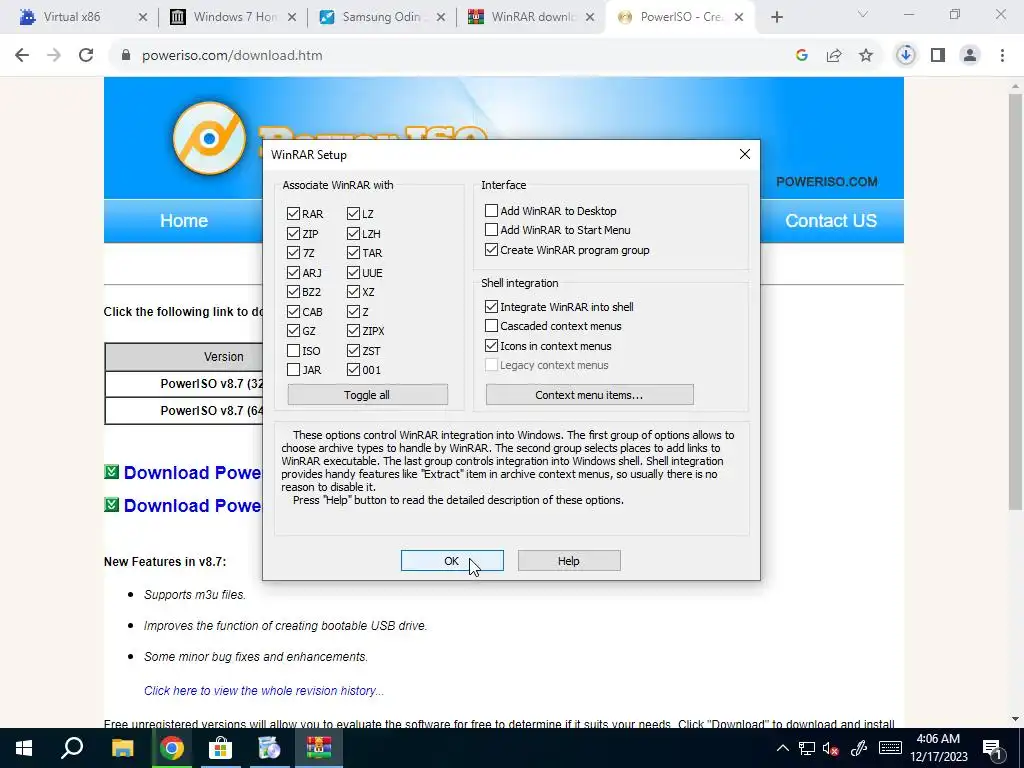Image resolution: width=1024 pixels, height=768 pixels.
Task: Click the site lock icon
Action: click(x=126, y=56)
